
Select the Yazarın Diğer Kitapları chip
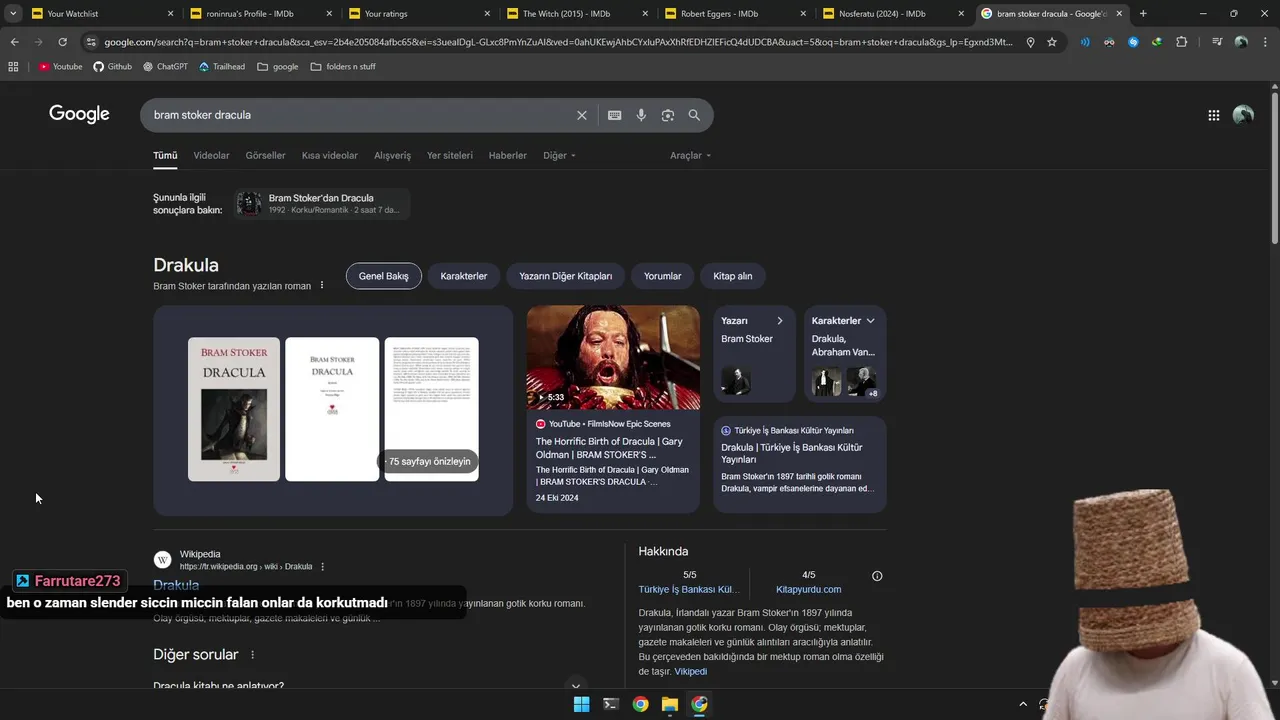566,276
